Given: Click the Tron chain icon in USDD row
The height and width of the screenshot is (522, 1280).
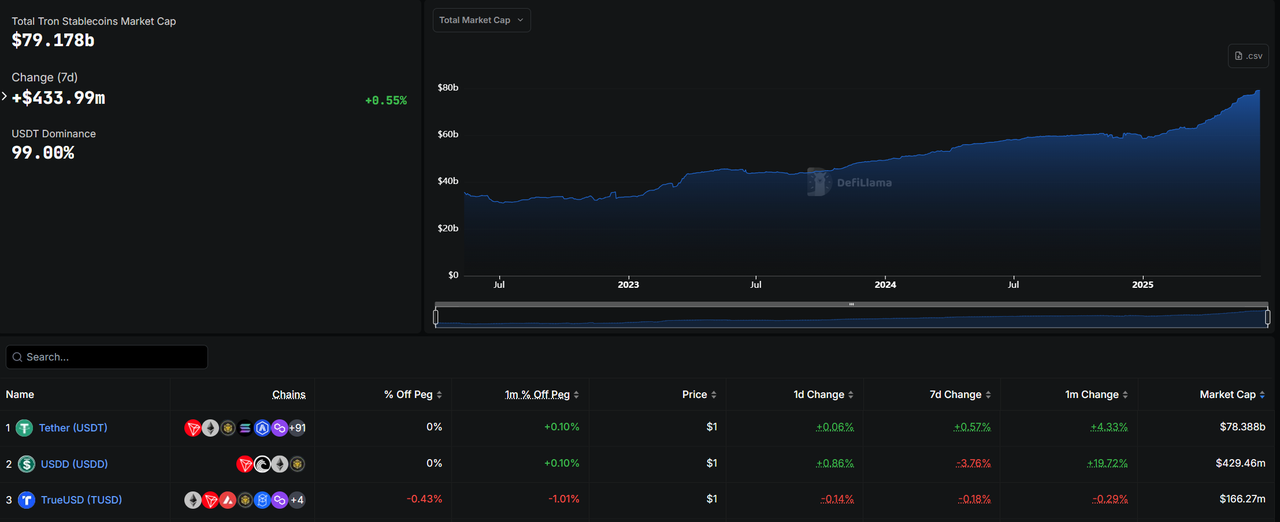Looking at the screenshot, I should 245,464.
